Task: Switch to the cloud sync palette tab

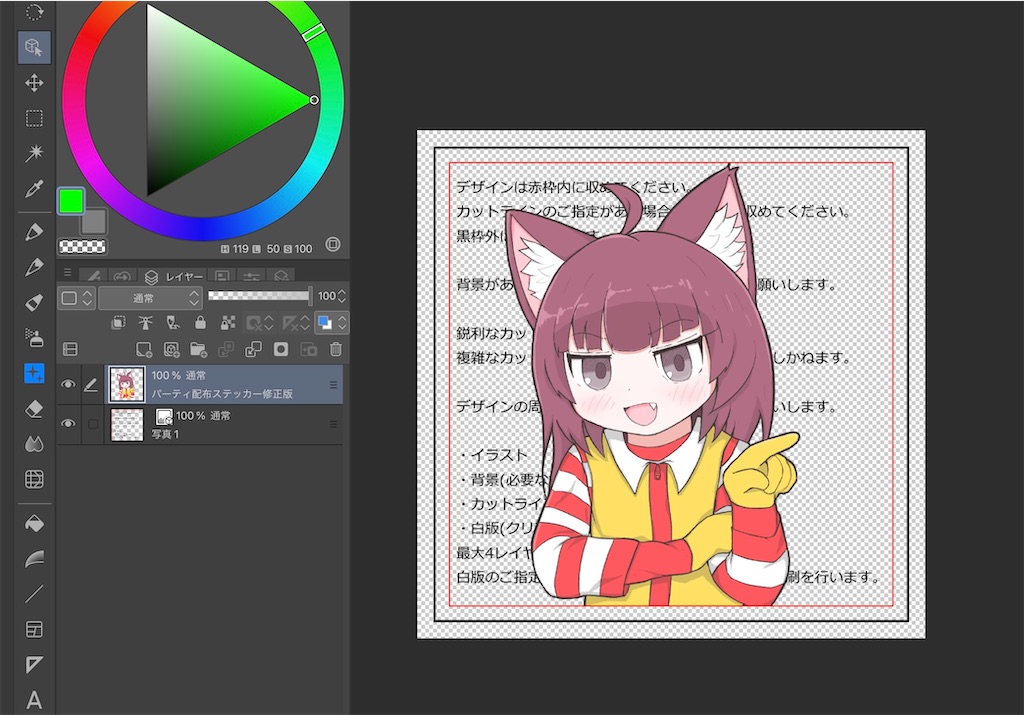Action: [x=123, y=276]
